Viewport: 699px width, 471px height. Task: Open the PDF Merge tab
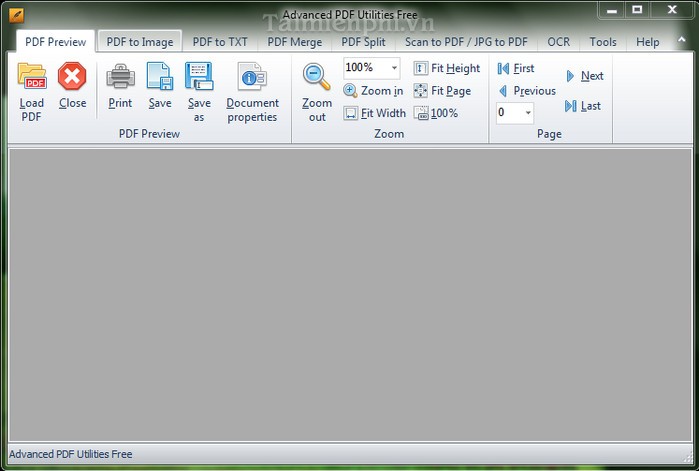pos(295,42)
